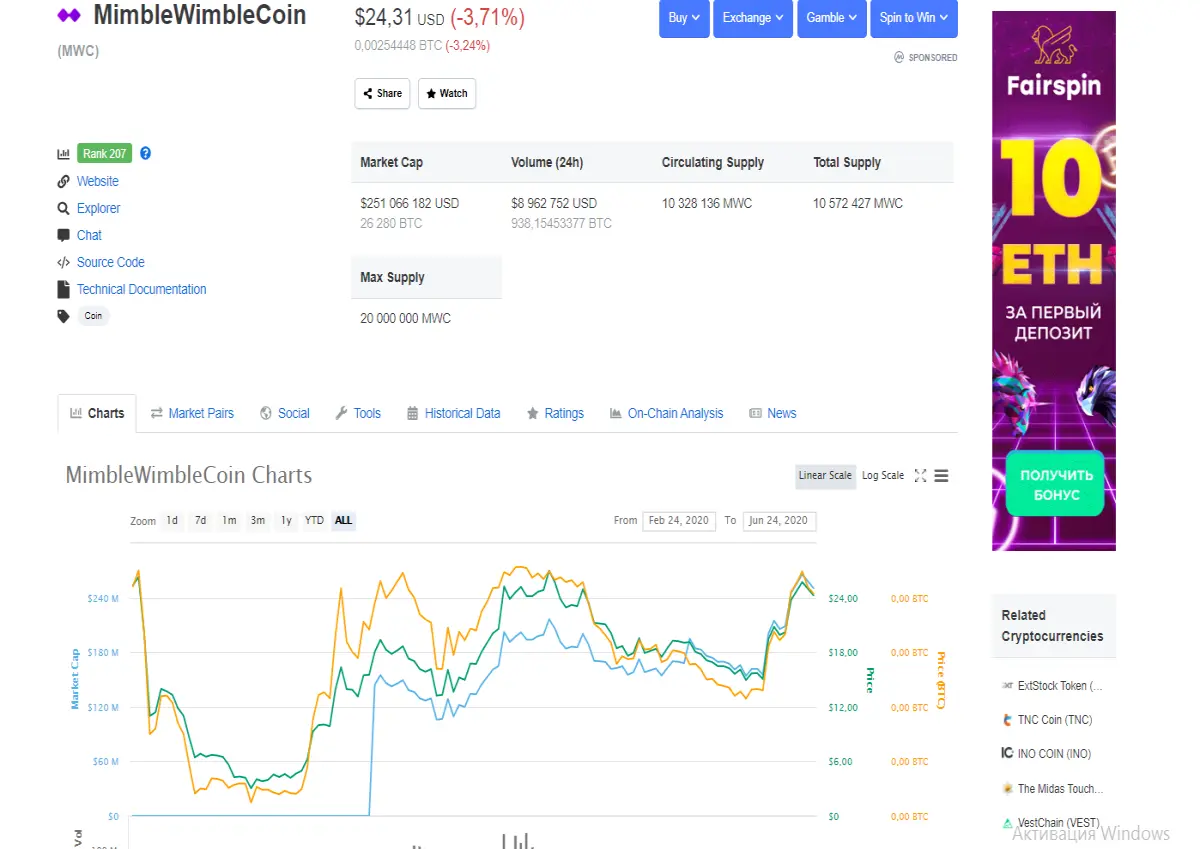
Task: Open the INO COIN (INO) related coin
Action: tap(1054, 754)
